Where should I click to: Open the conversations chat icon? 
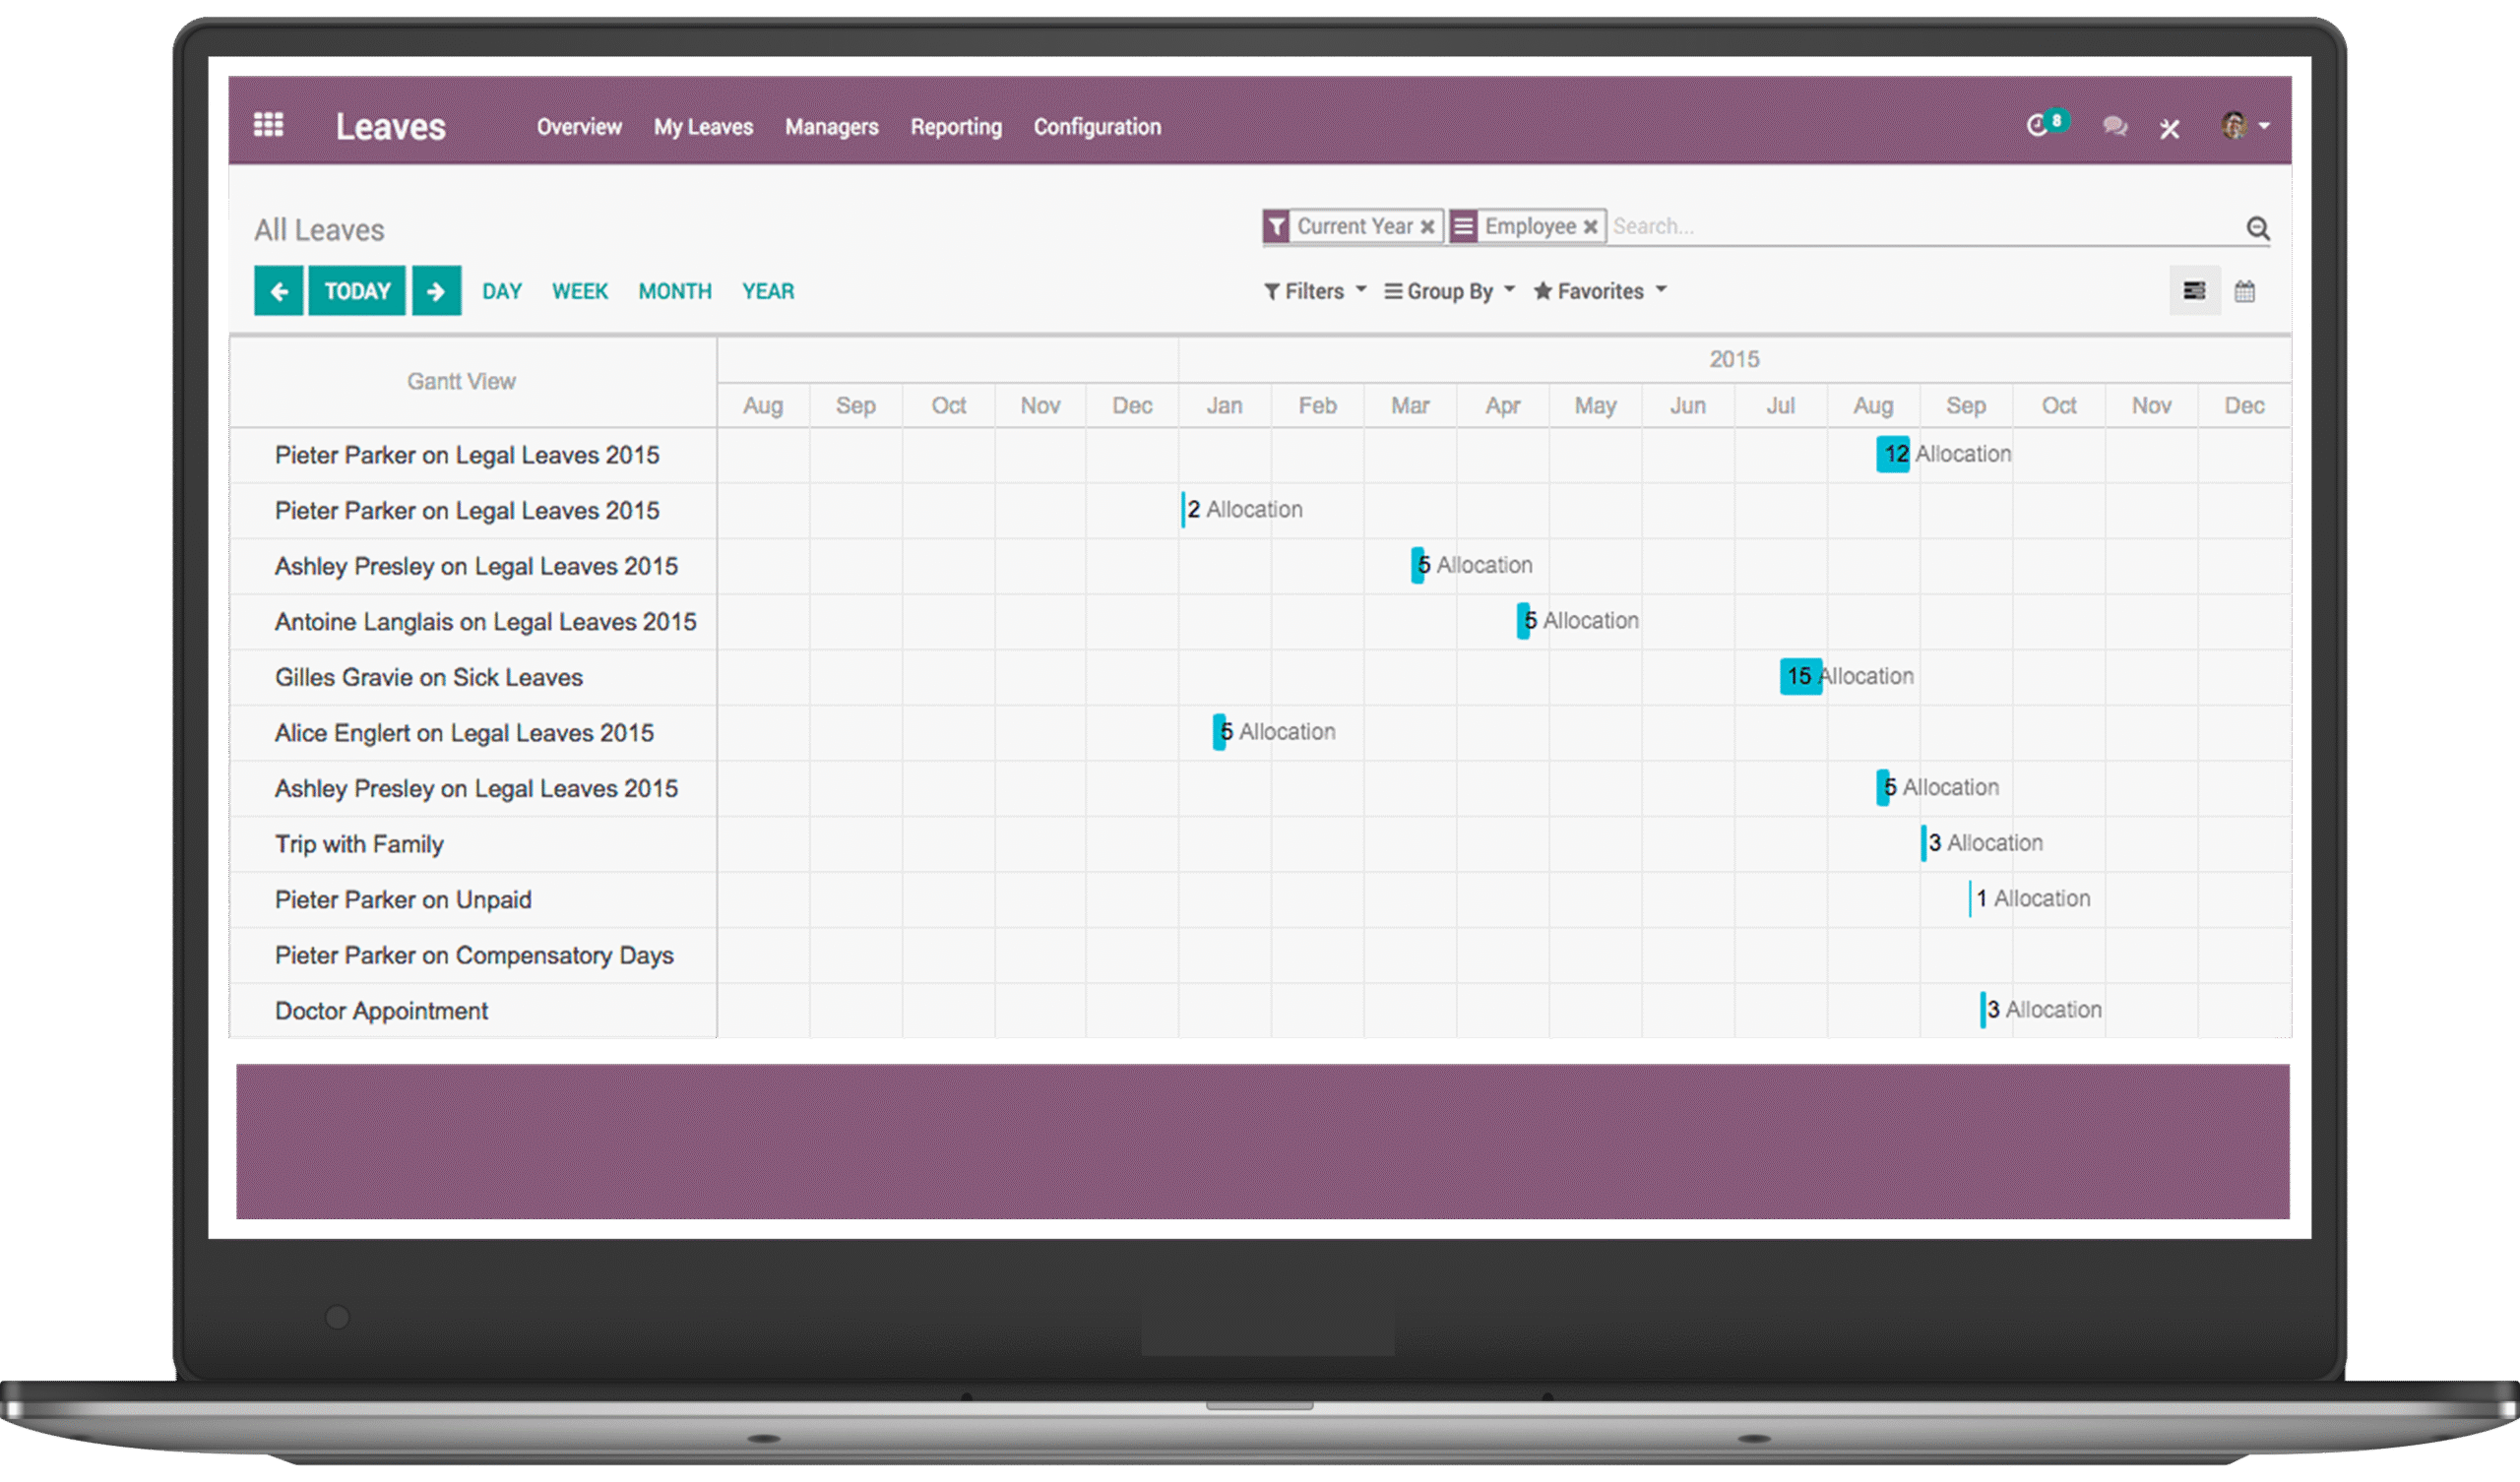click(2114, 126)
